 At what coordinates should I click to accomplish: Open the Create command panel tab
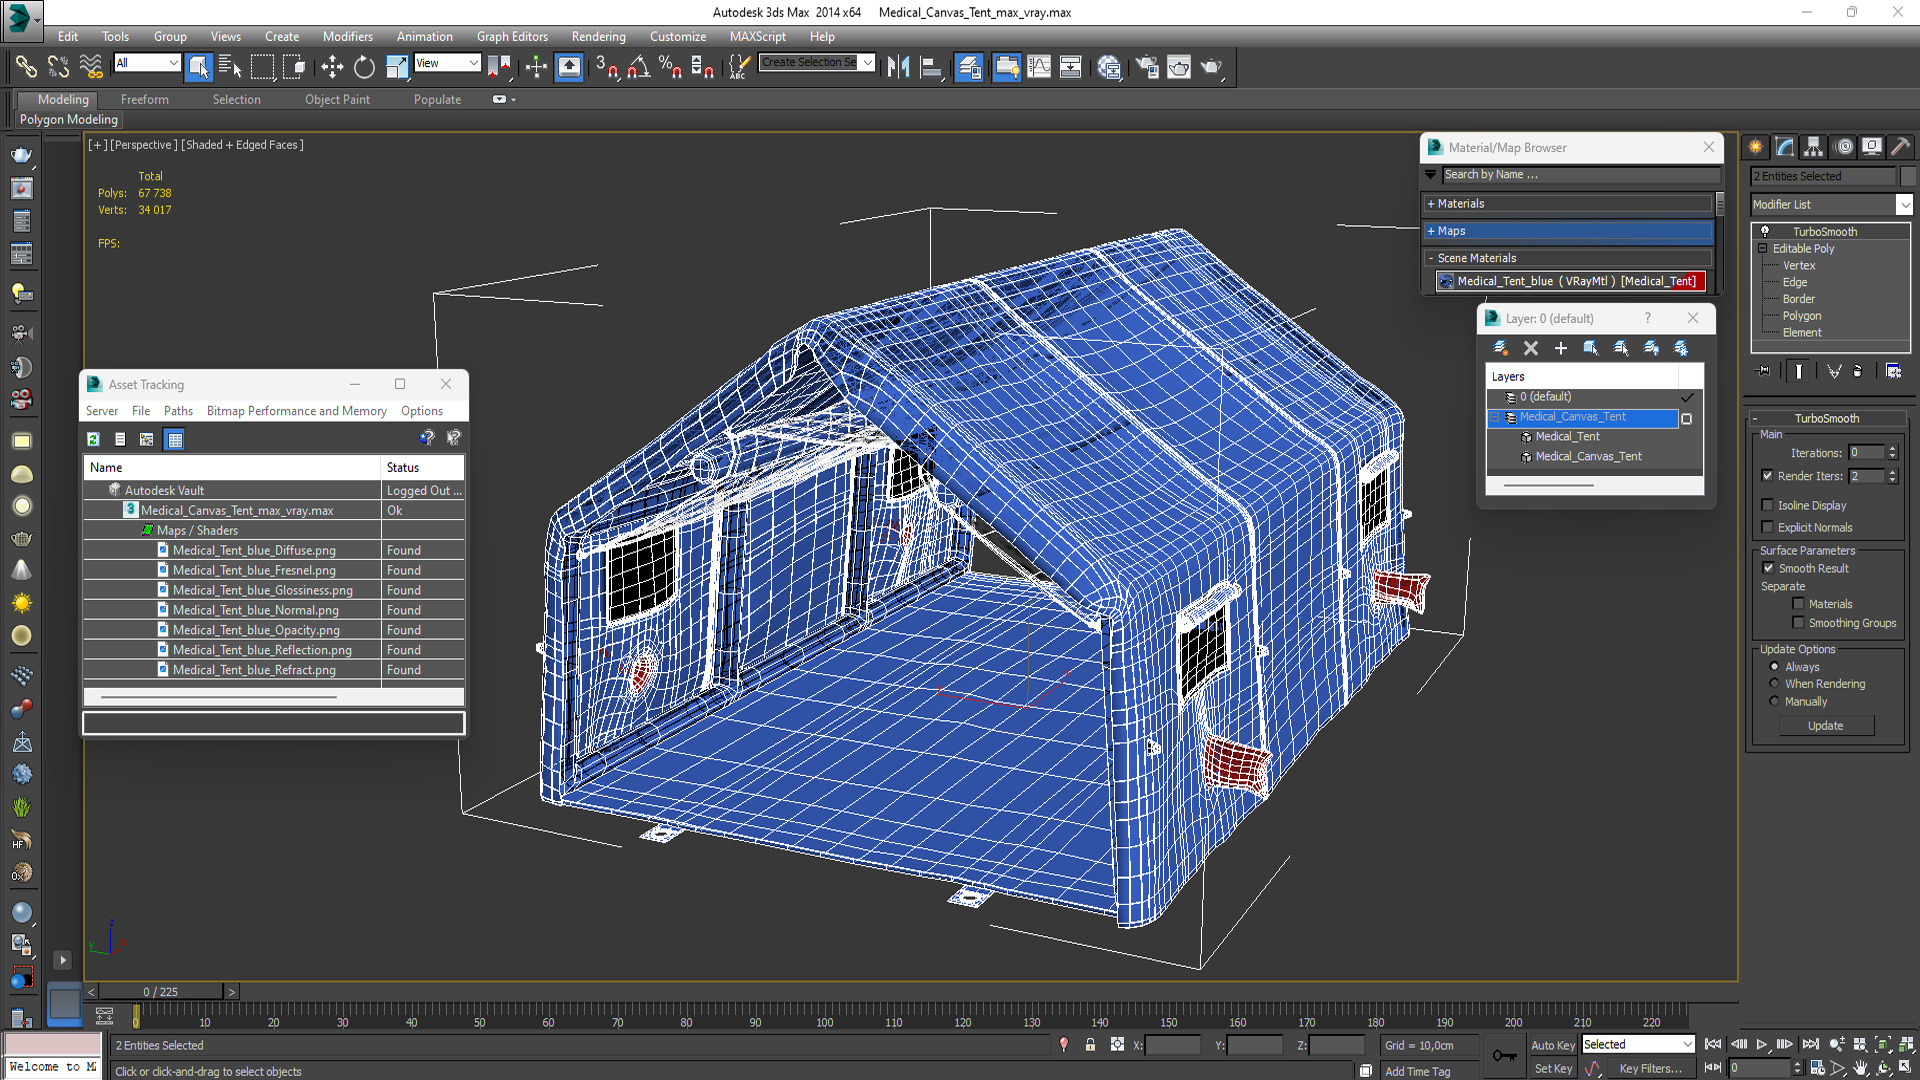(1756, 147)
